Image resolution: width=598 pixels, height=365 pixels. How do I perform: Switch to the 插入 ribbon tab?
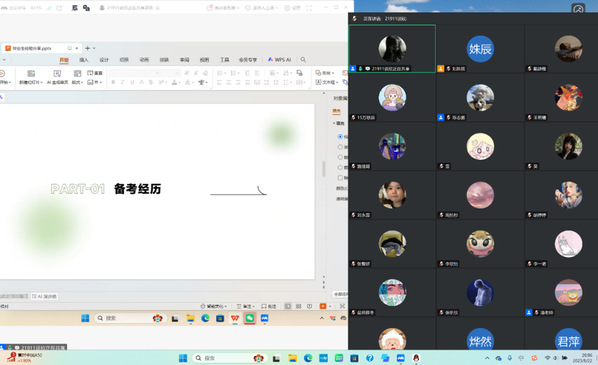[x=84, y=60]
